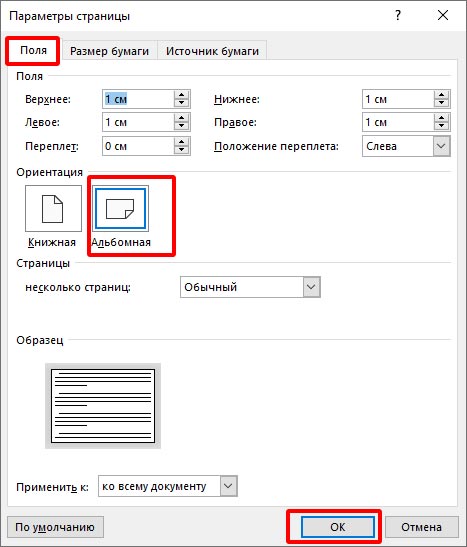Click the Нижнее margin input field
Screen dimensions: 467x547
(x=398, y=99)
